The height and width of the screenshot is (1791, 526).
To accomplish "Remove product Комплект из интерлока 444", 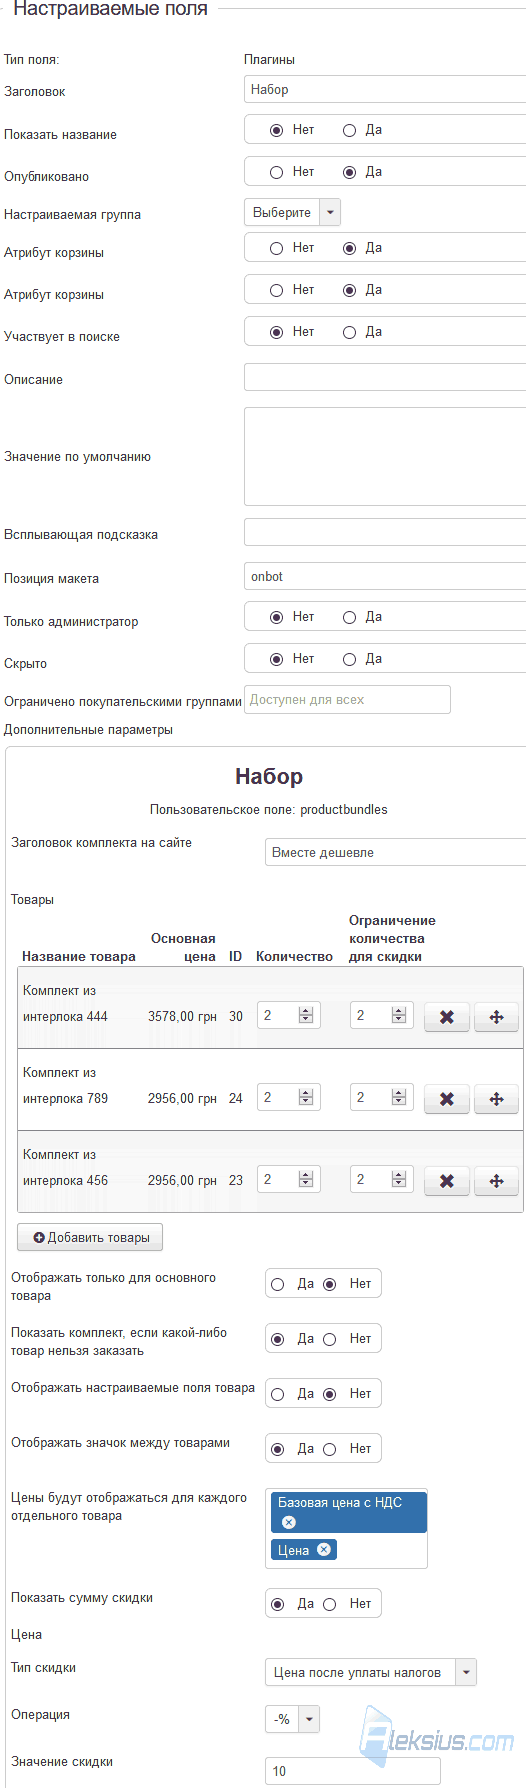I will (447, 1017).
